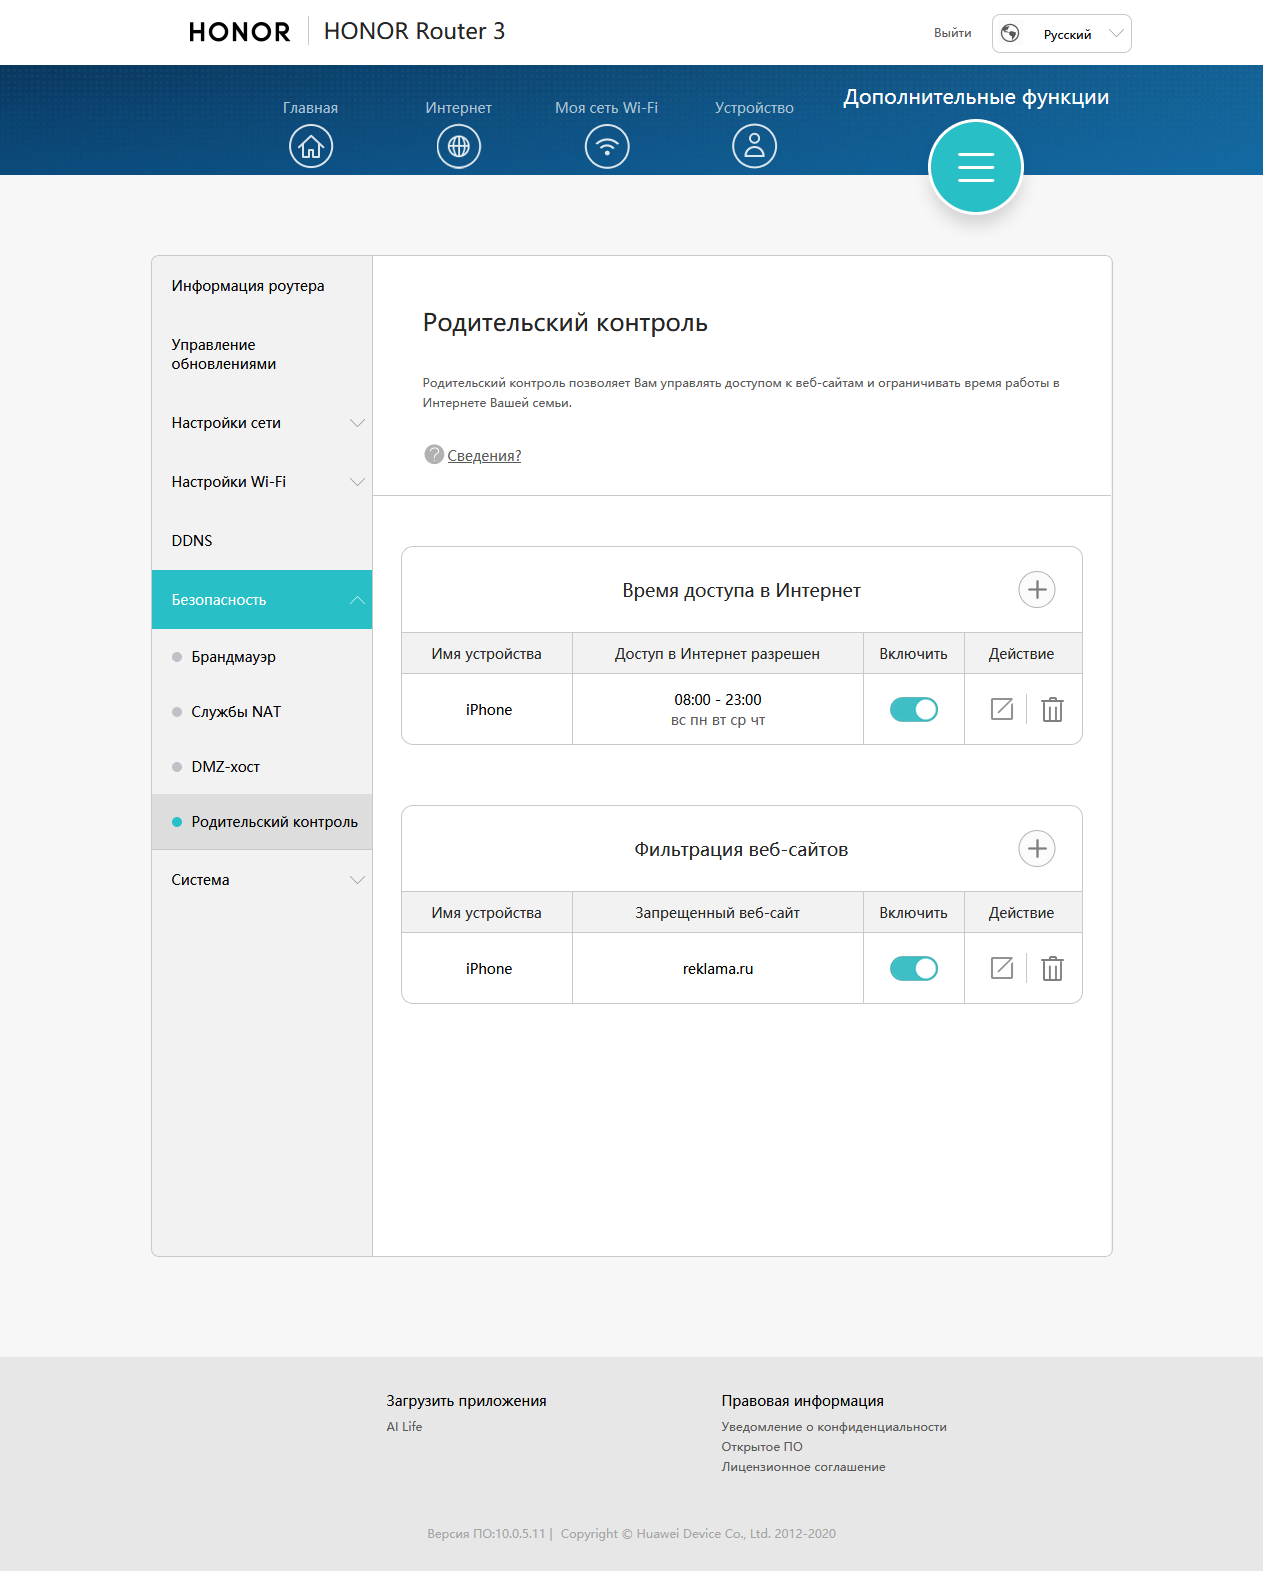Collapse the Безопасность section
The image size is (1263, 1571).
[x=262, y=600]
